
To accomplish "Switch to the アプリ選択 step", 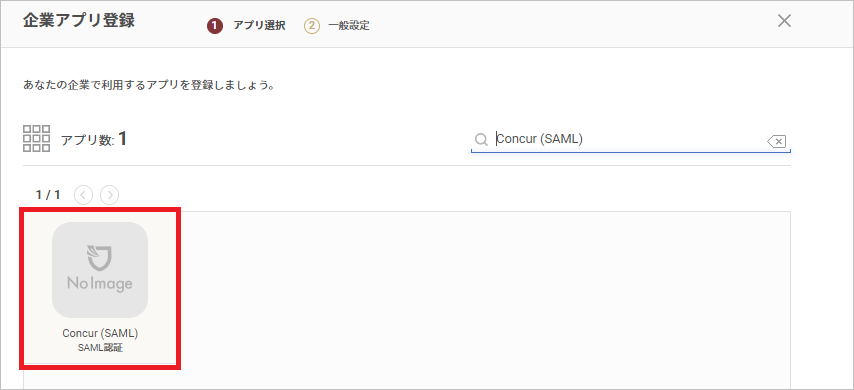I will click(x=259, y=26).
